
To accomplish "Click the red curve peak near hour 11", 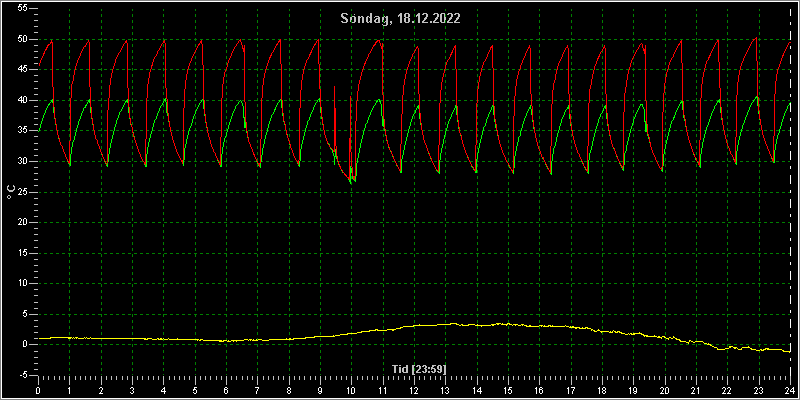I will click(379, 40).
